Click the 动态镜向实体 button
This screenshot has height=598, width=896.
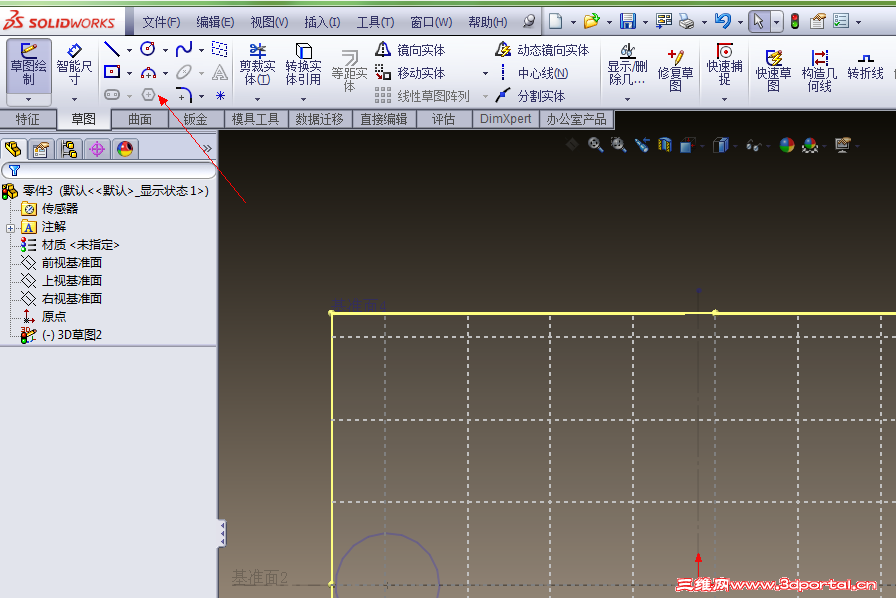pyautogui.click(x=542, y=50)
